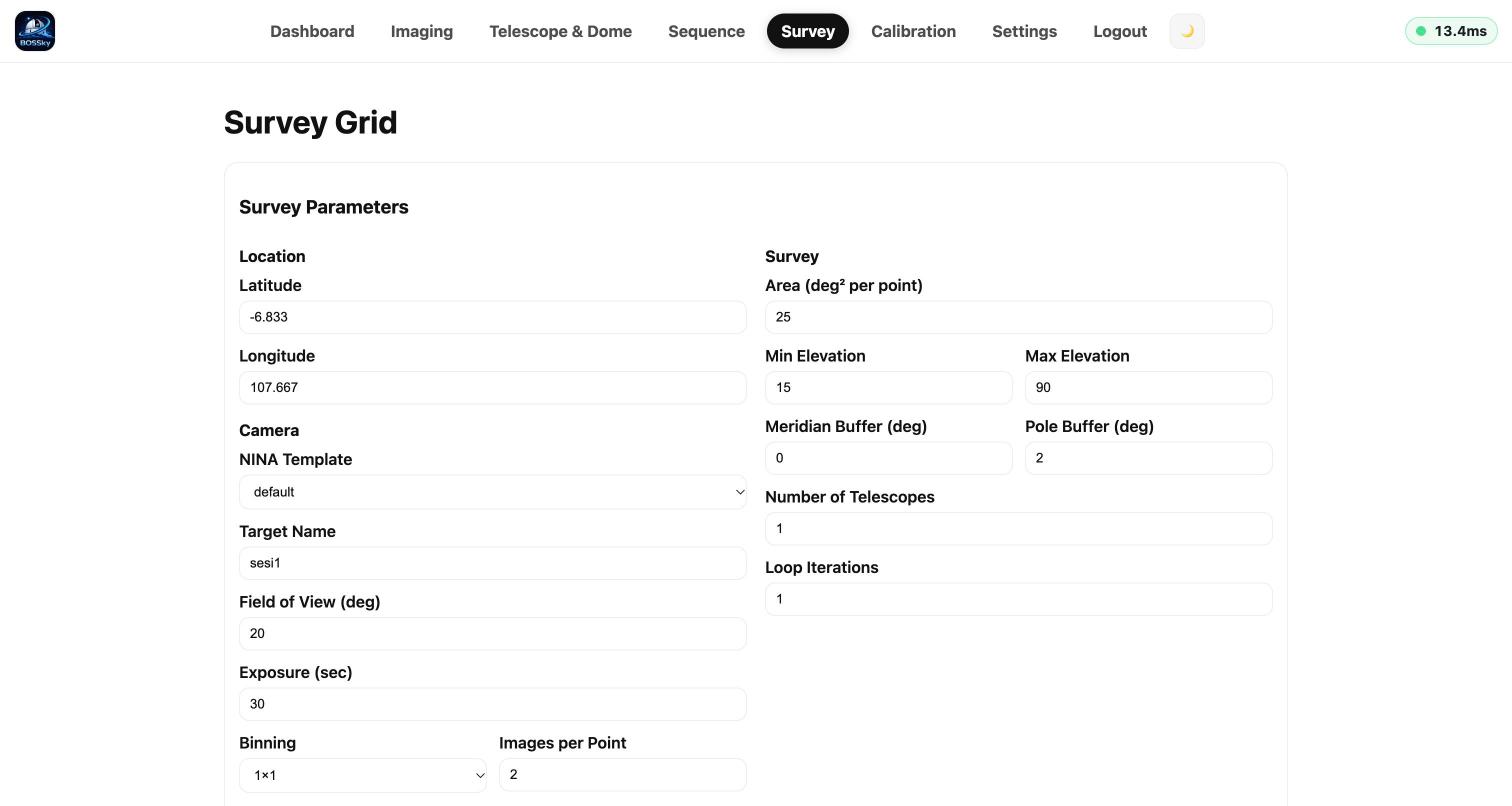Focus the Target Name field
Image resolution: width=1512 pixels, height=806 pixels.
pyautogui.click(x=493, y=563)
